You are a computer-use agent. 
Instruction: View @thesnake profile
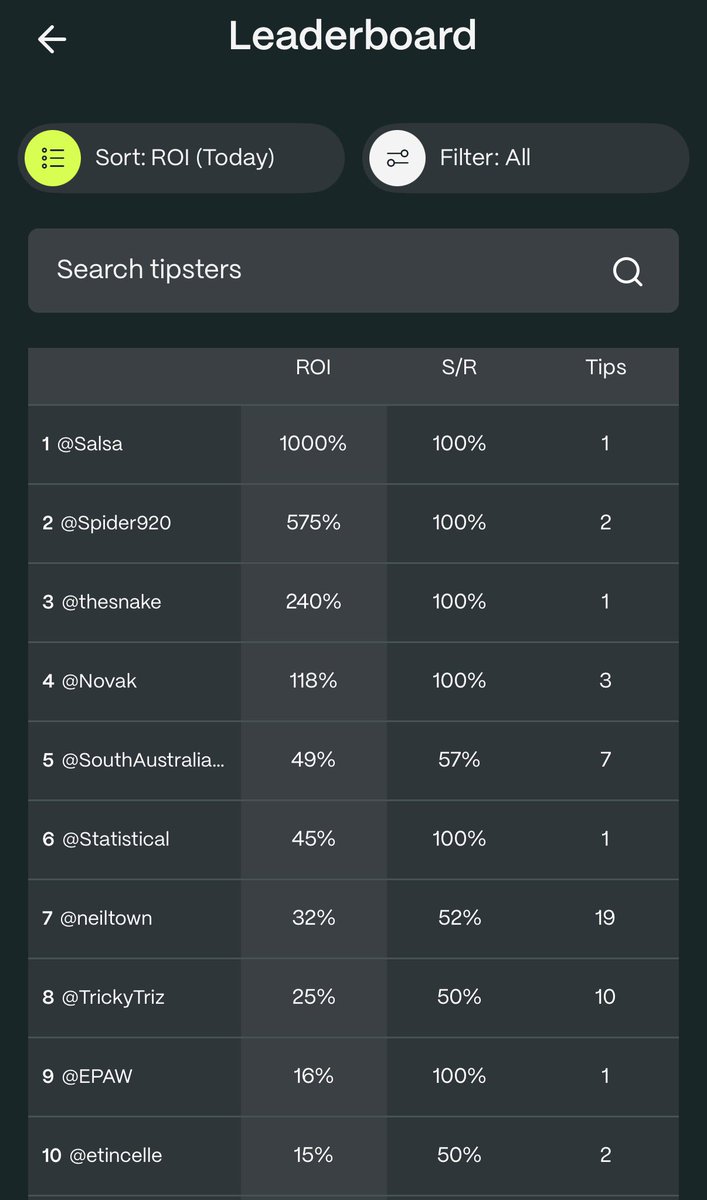353,602
